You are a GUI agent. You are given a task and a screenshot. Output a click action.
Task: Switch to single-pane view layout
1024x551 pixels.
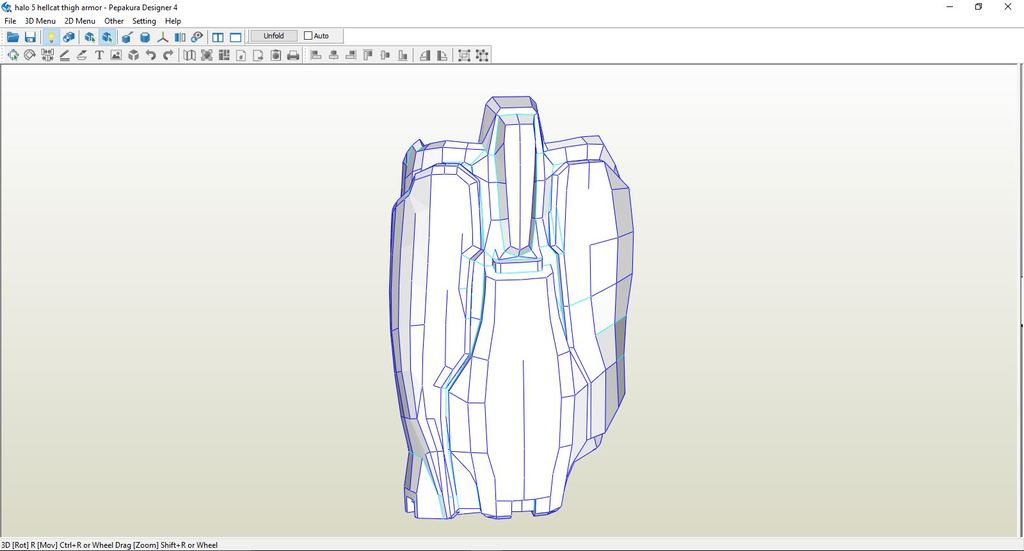[236, 37]
